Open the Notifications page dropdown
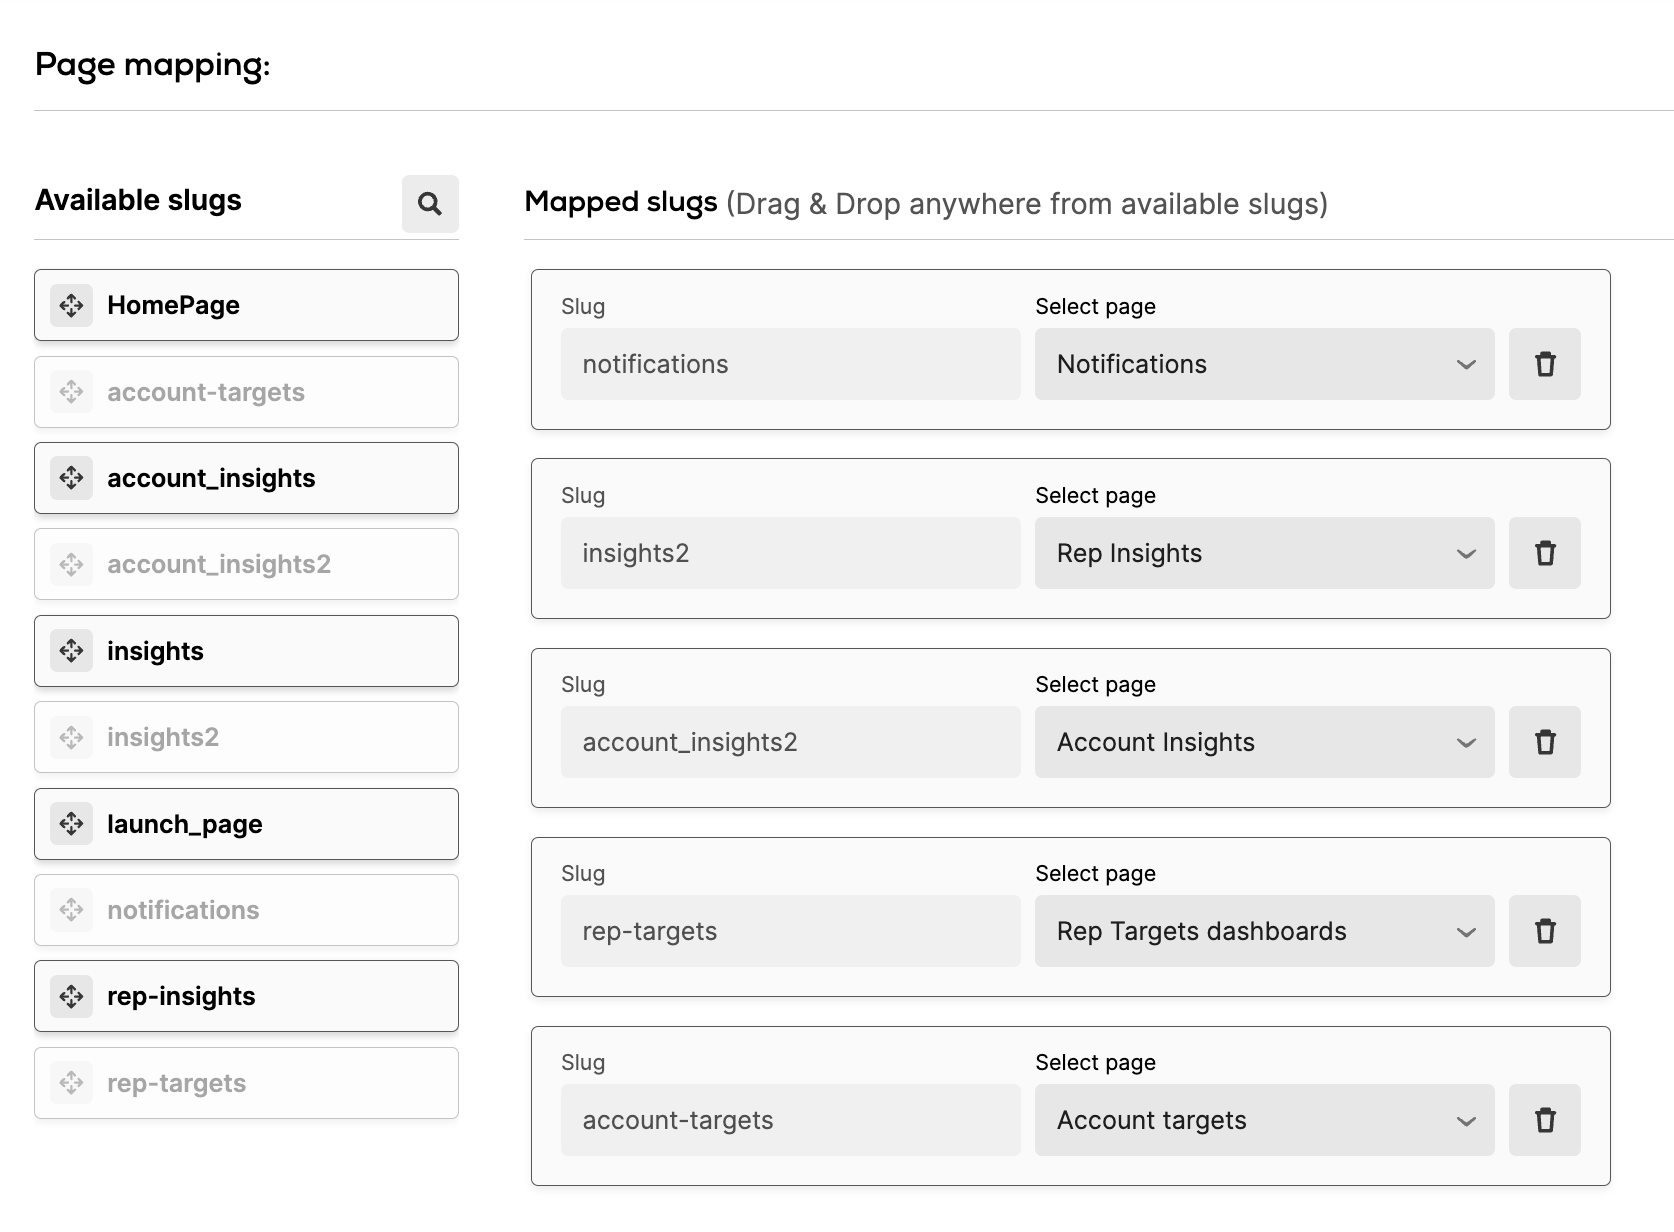Screen dimensions: 1674x1232 click(1263, 364)
